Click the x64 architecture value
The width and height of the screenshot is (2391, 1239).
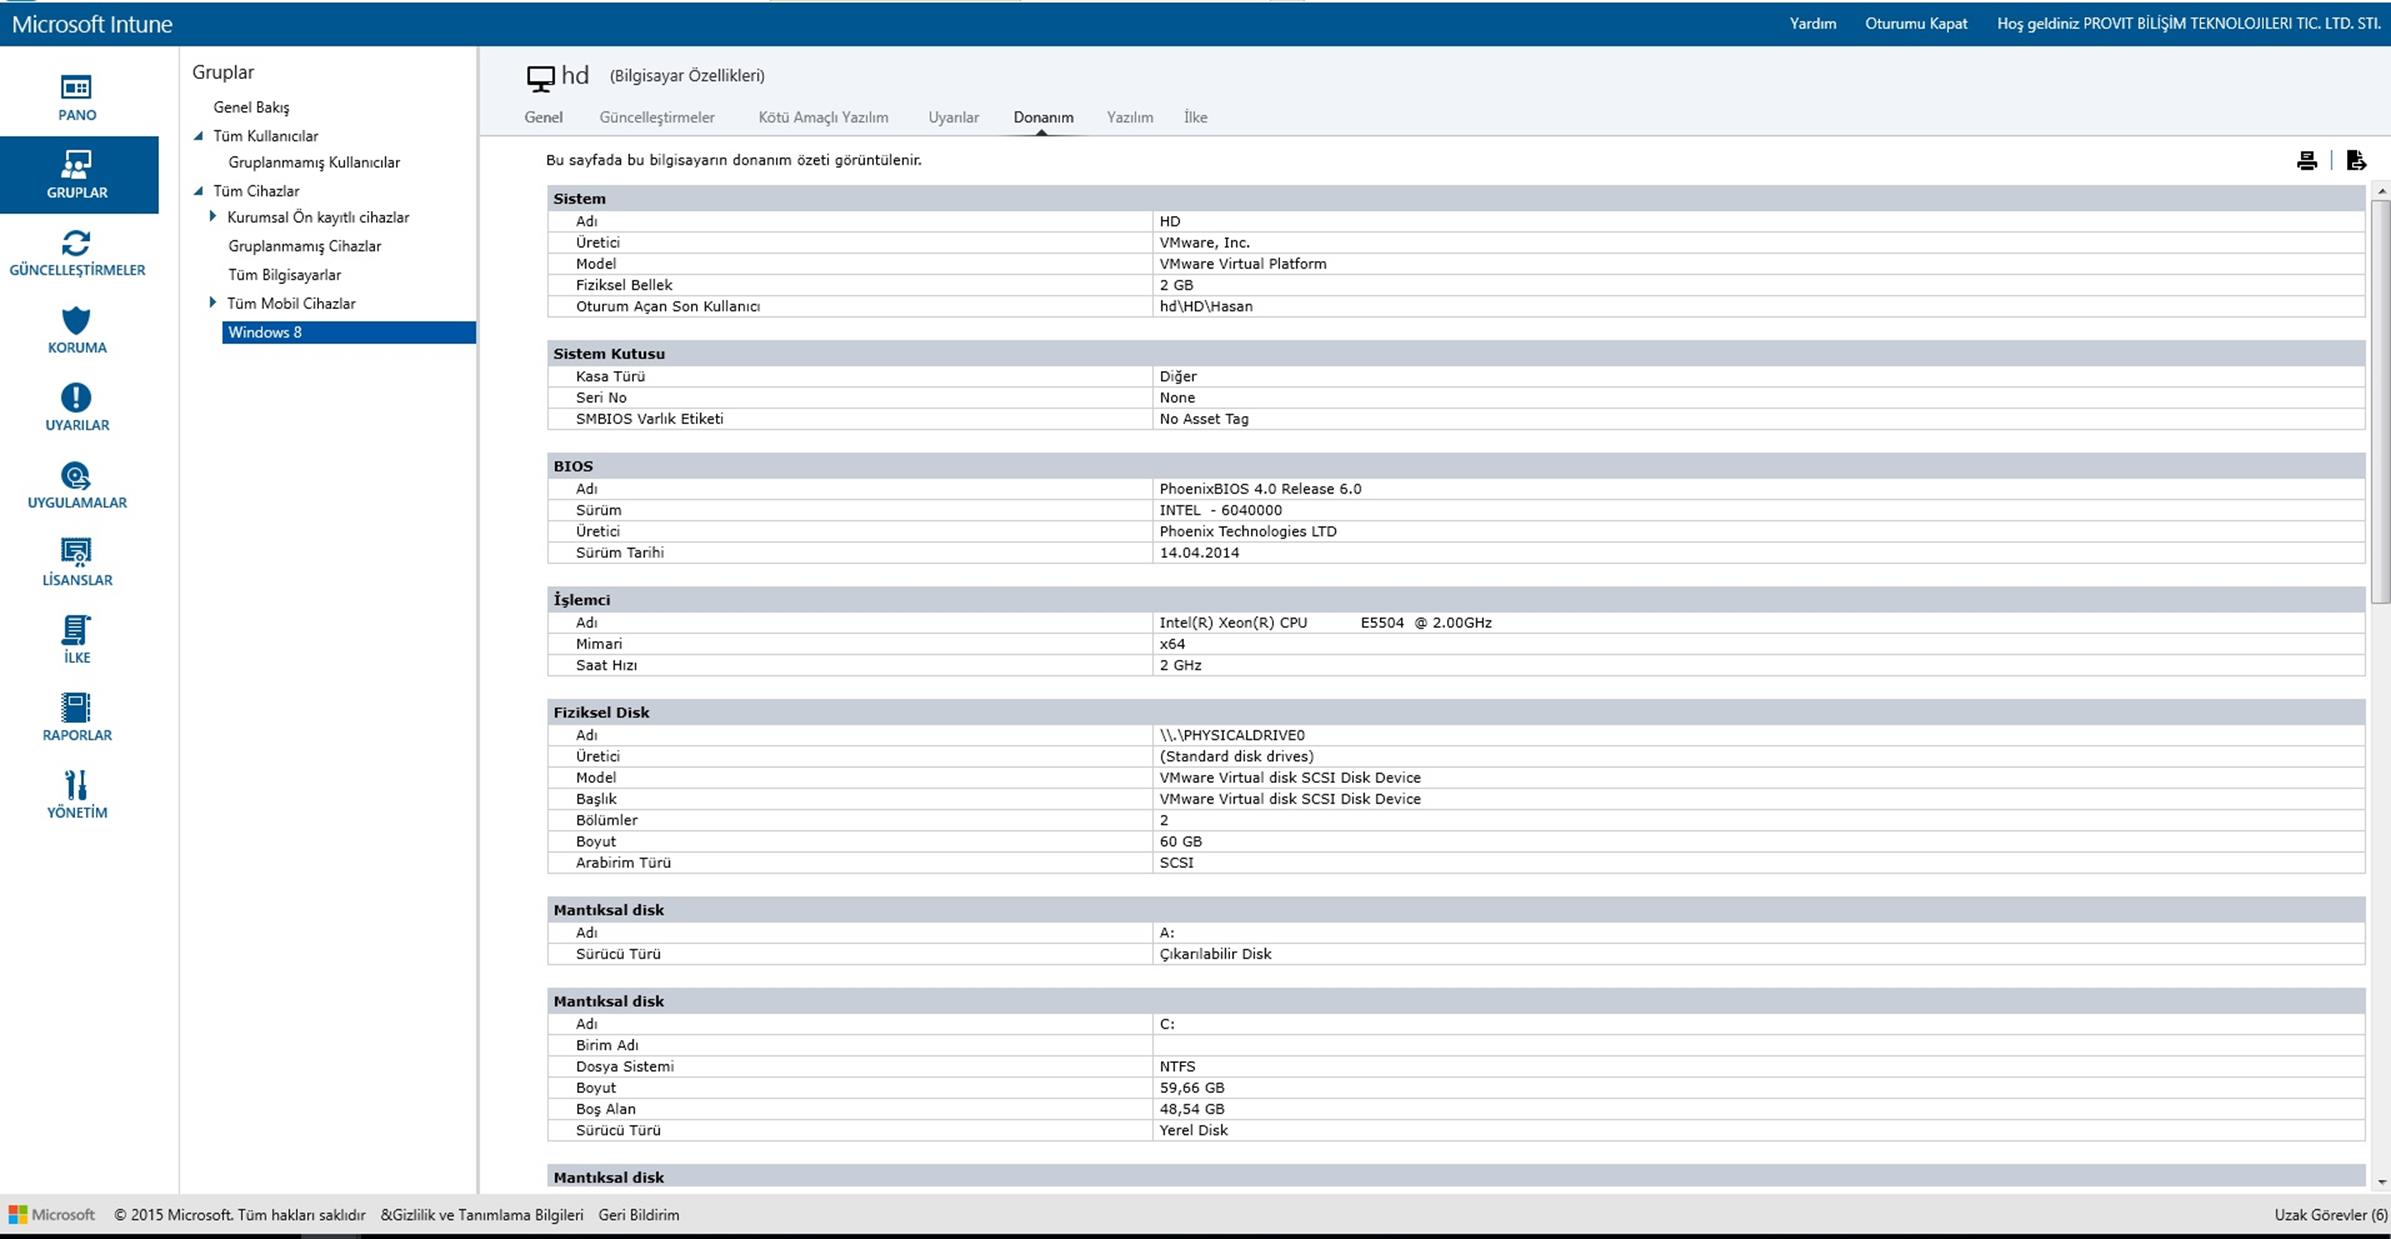tap(1172, 644)
